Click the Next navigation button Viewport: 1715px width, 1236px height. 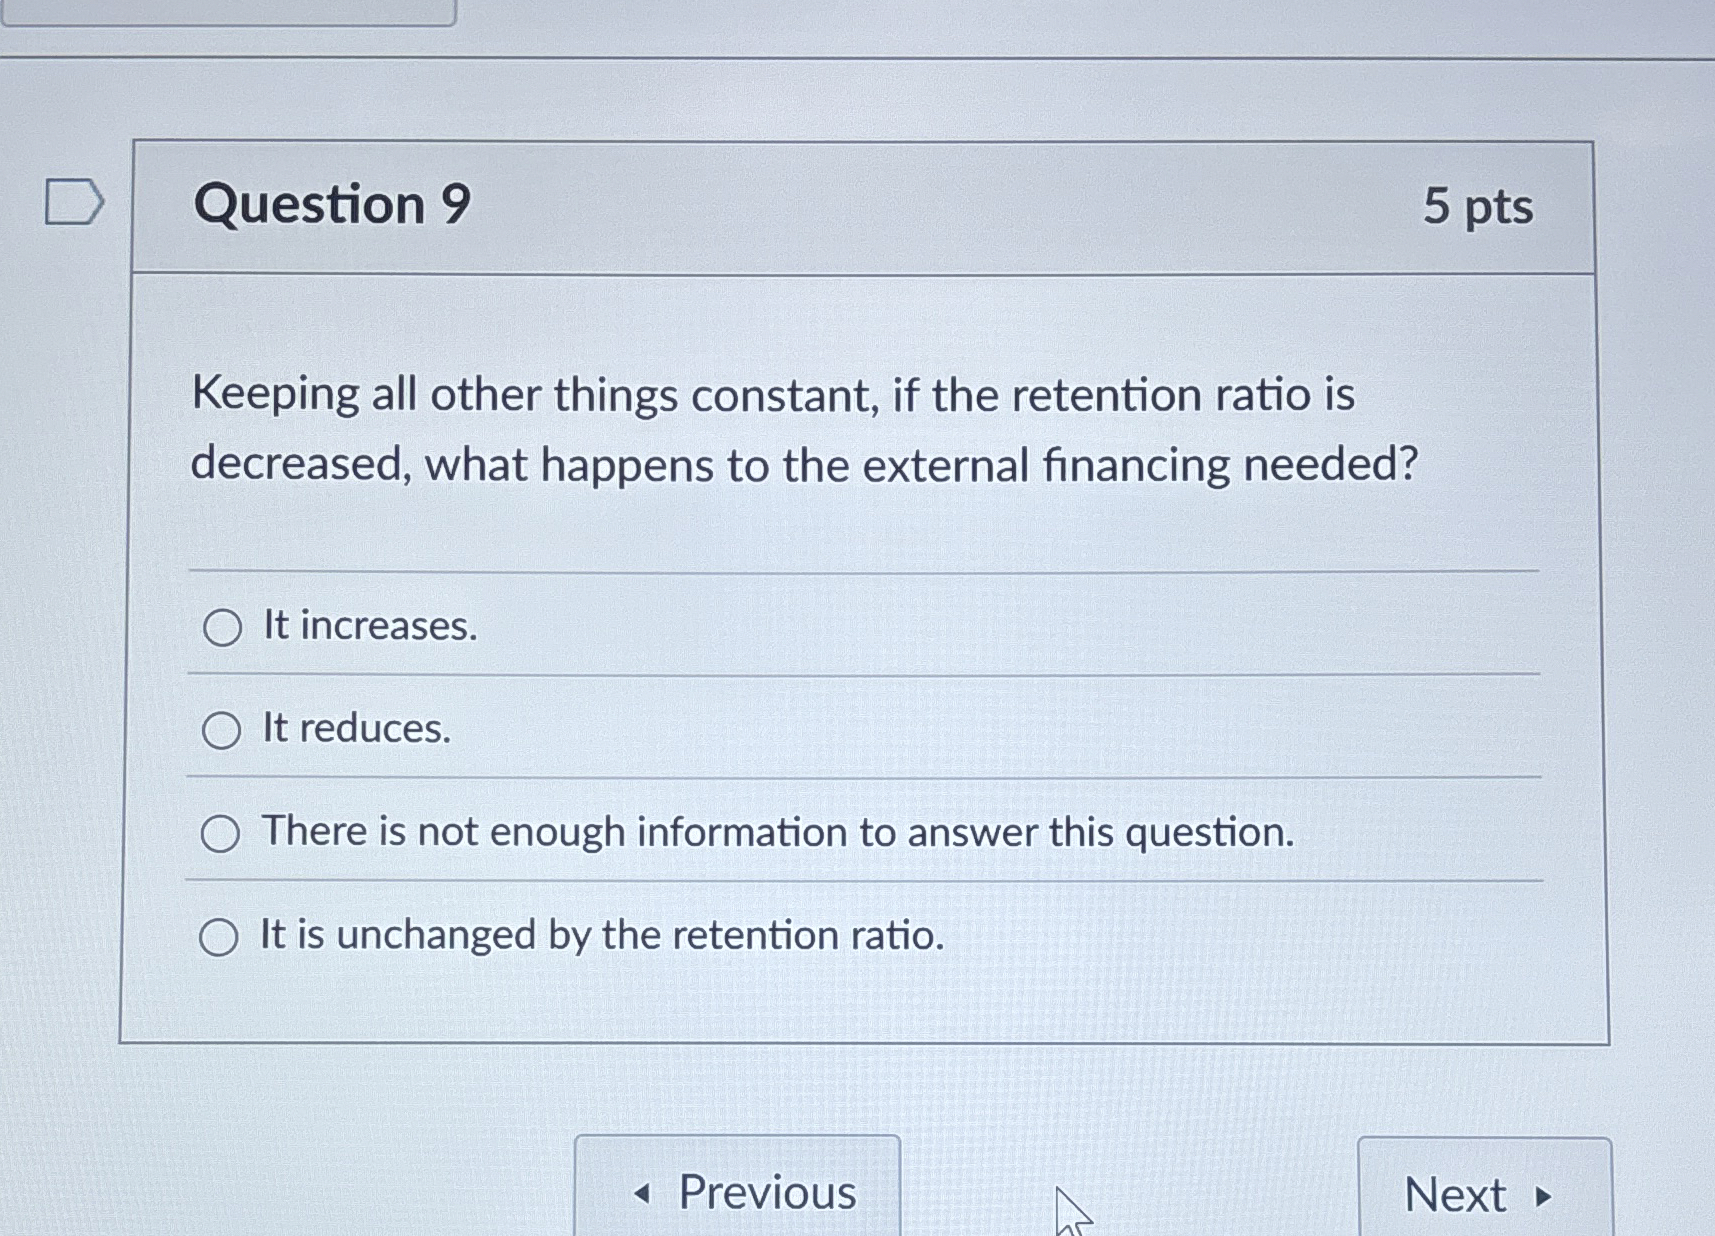(x=1484, y=1193)
